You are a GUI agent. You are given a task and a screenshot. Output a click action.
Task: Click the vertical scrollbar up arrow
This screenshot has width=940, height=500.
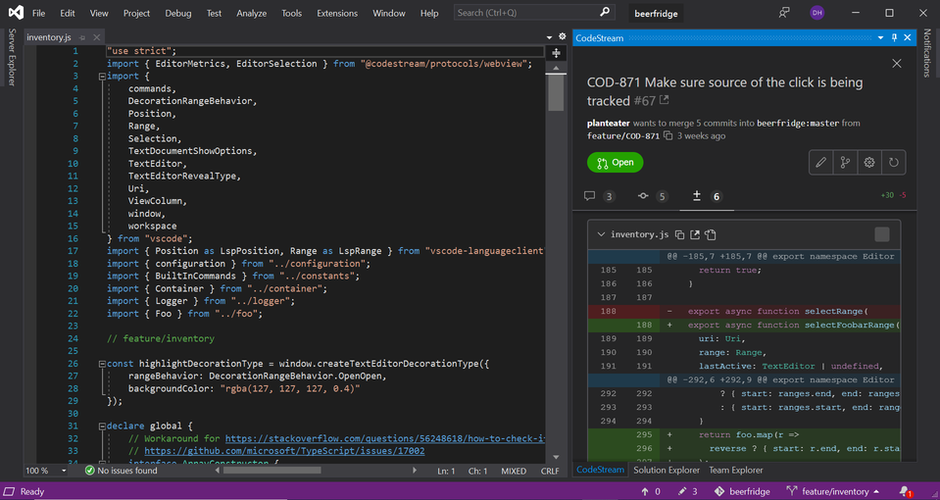[556, 68]
